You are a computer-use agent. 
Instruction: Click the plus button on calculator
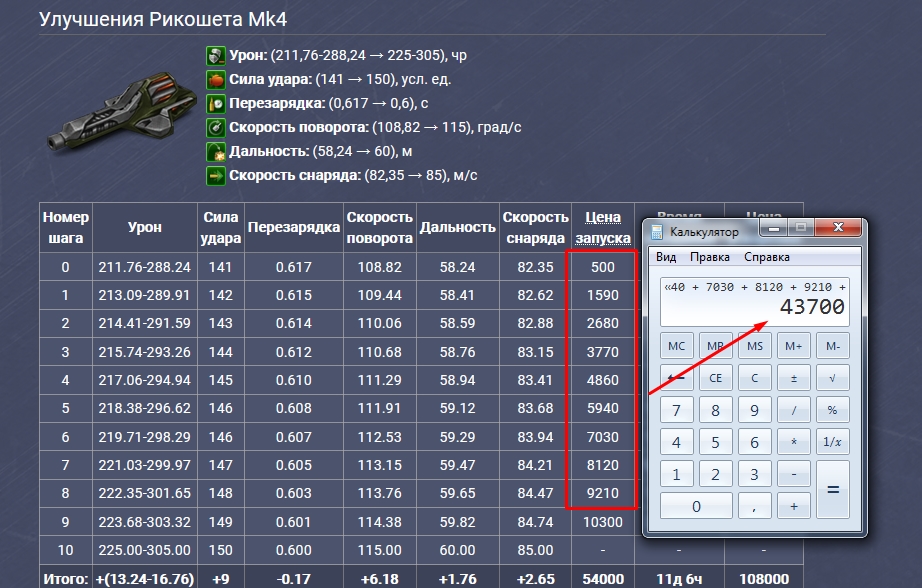point(793,506)
